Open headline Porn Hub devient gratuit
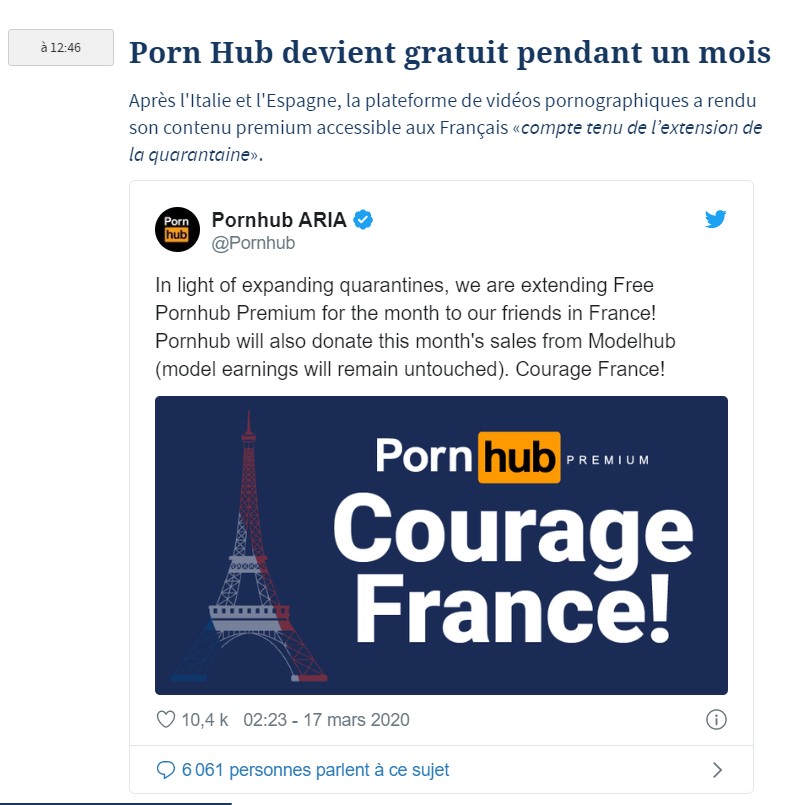The height and width of the screenshot is (805, 801). coord(449,53)
